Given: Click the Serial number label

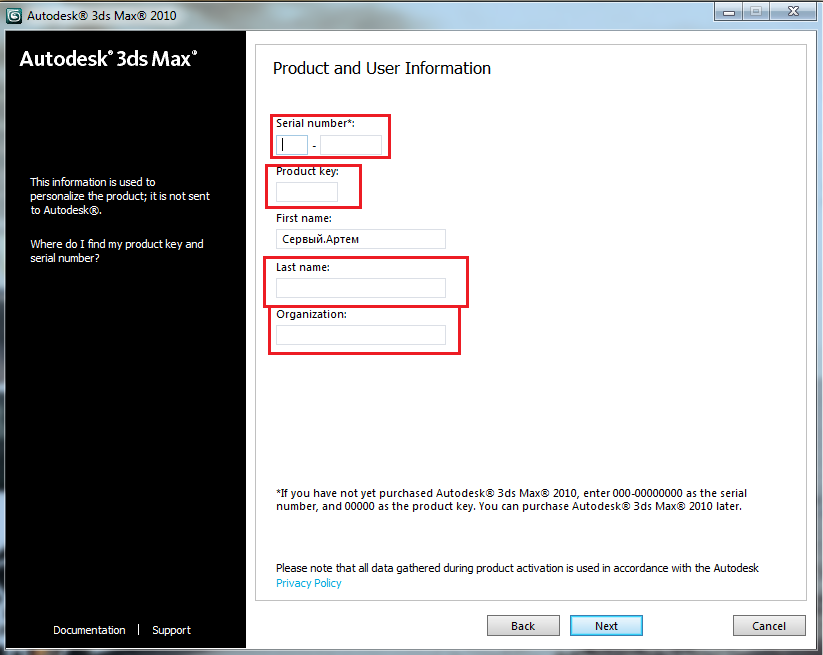Looking at the screenshot, I should coord(315,123).
